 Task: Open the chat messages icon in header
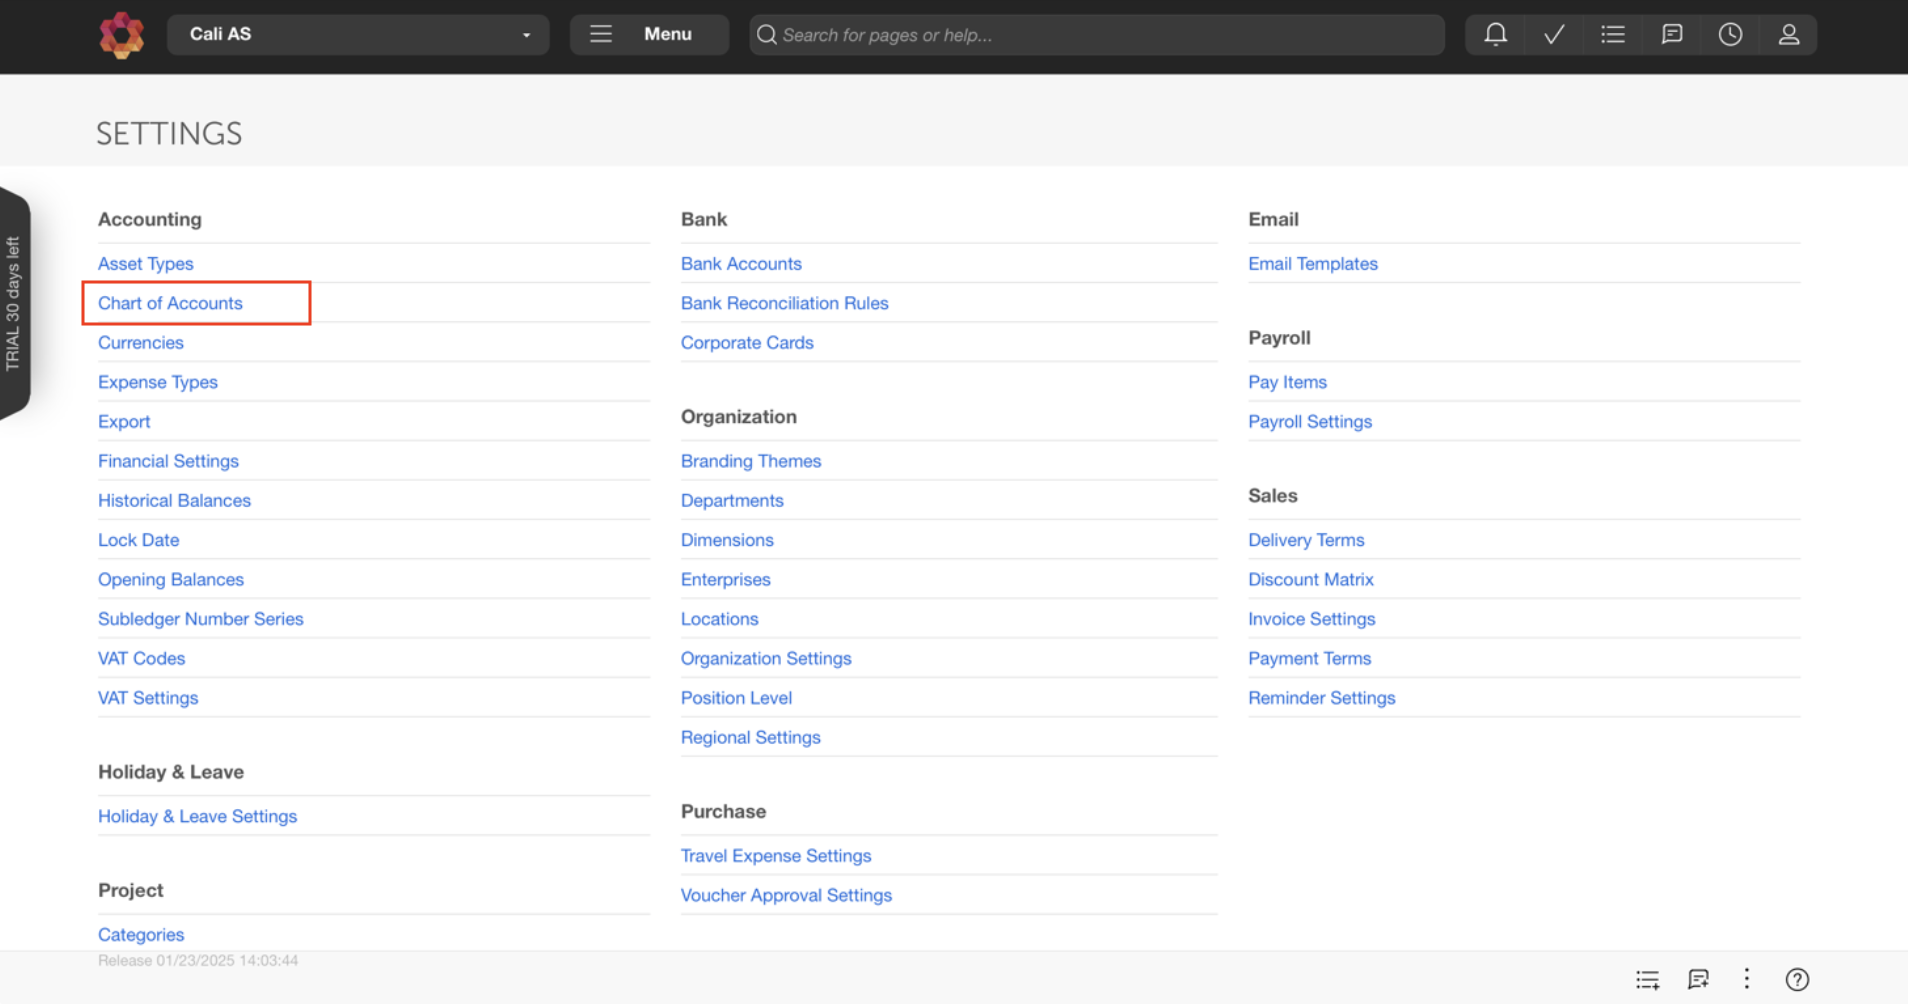click(x=1671, y=34)
